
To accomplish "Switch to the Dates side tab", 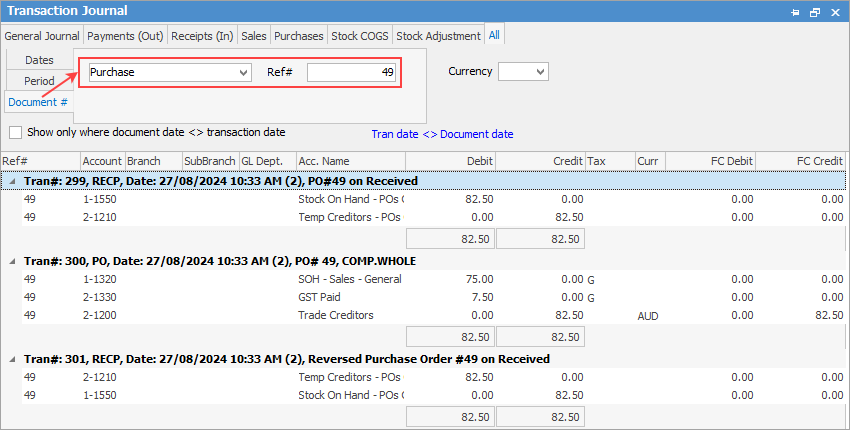I will point(39,60).
